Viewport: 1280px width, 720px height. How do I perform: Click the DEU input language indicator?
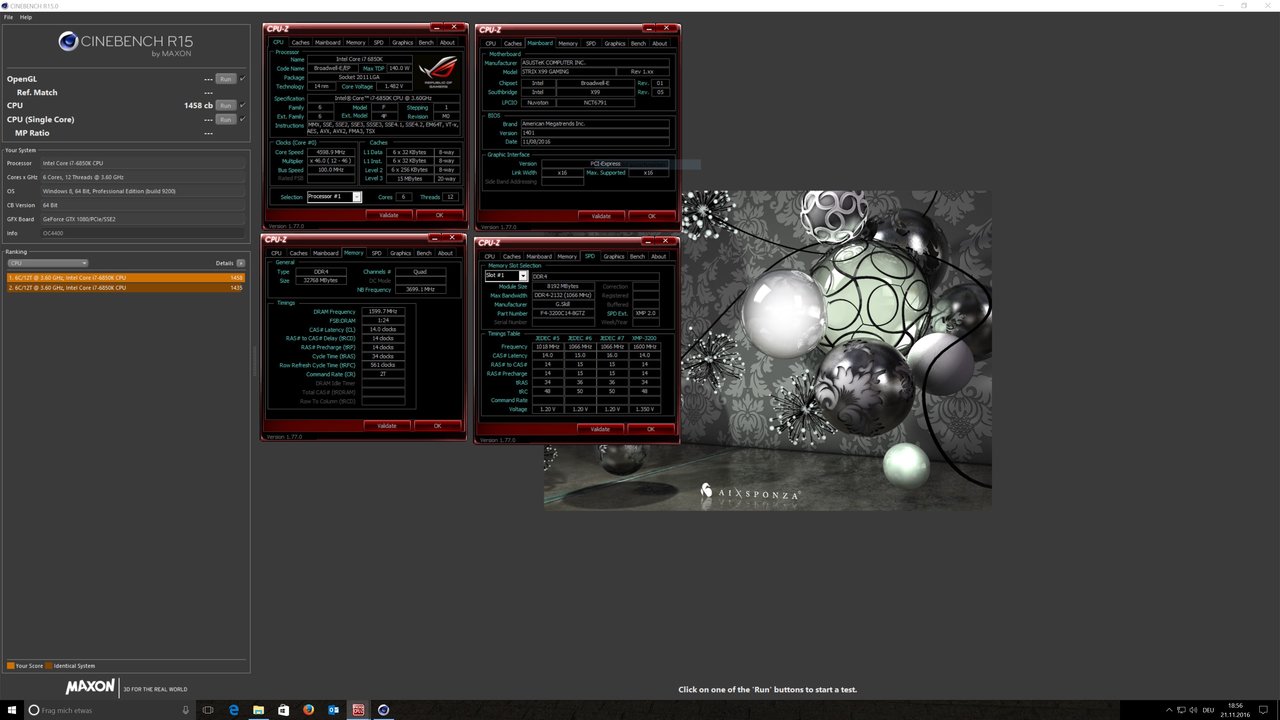point(1210,710)
